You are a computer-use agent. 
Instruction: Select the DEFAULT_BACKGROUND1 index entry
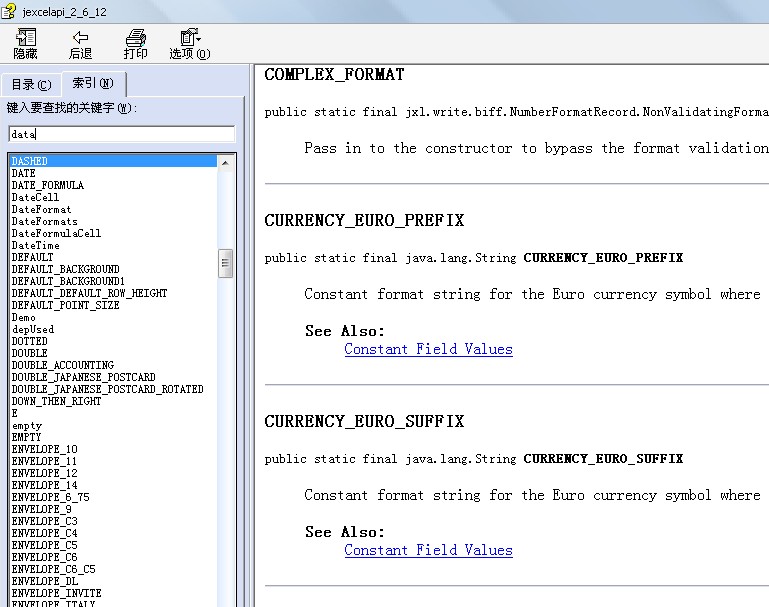tap(68, 281)
